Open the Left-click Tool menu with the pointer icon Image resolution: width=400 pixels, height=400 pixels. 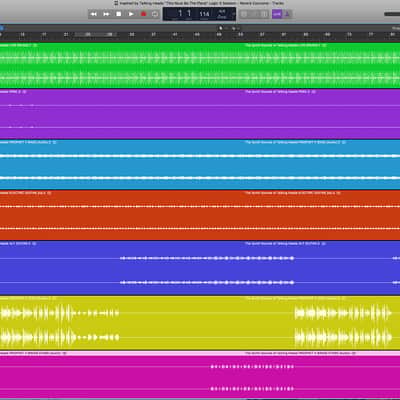click(x=222, y=28)
